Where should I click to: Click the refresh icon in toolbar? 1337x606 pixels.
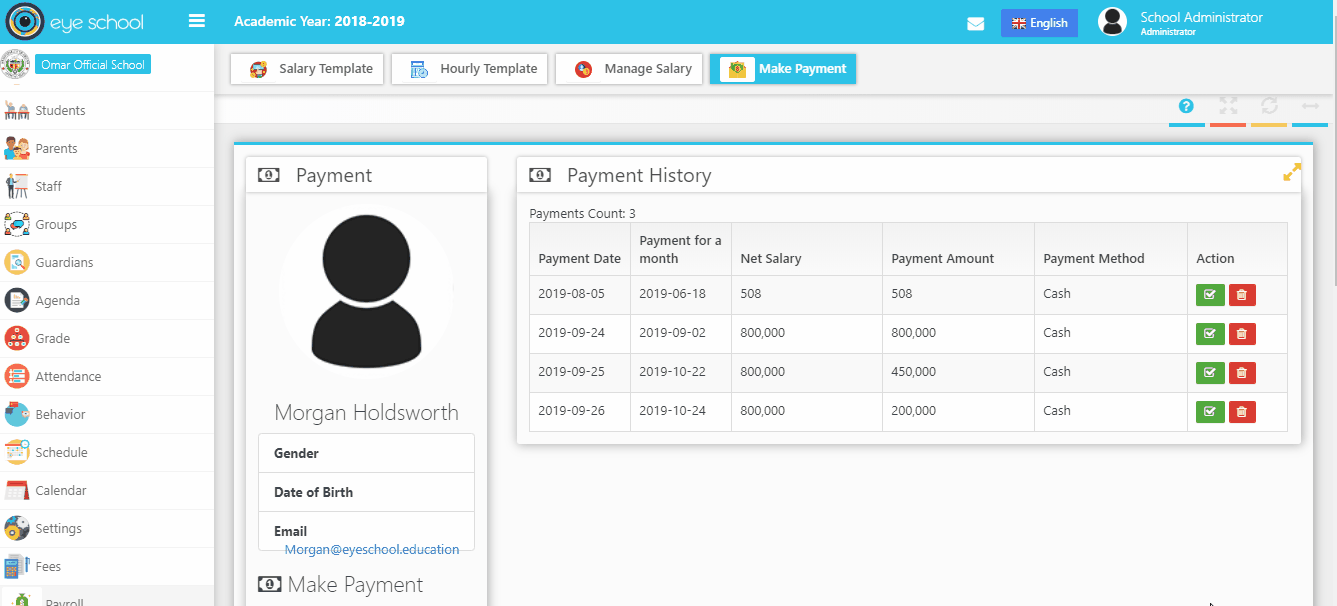point(1269,106)
